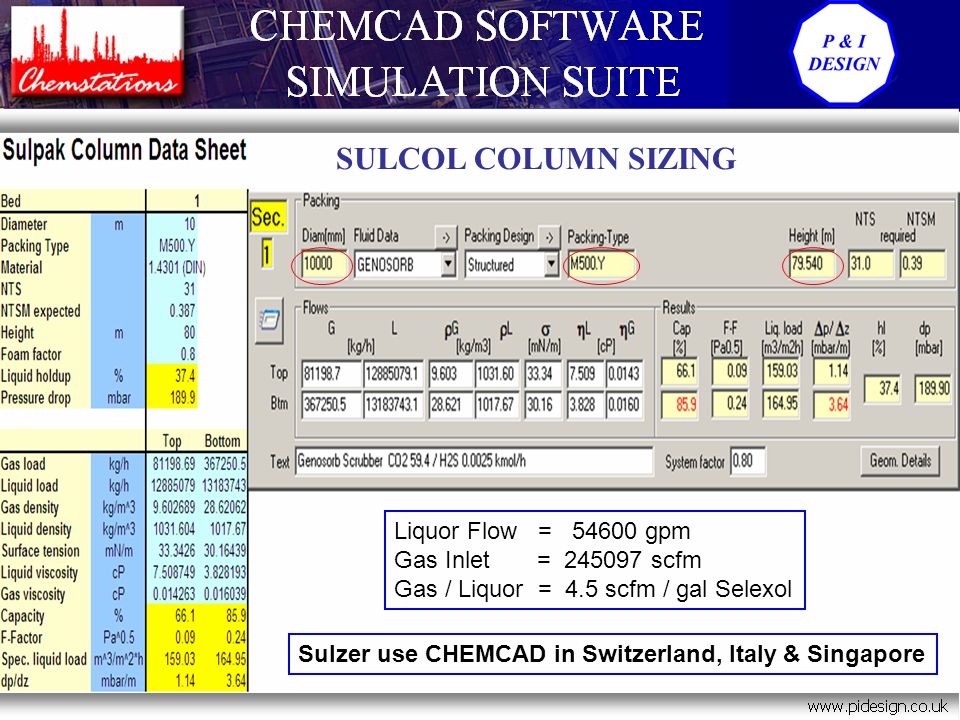Click the Material value 1.4301 (DIN)

coord(177,268)
